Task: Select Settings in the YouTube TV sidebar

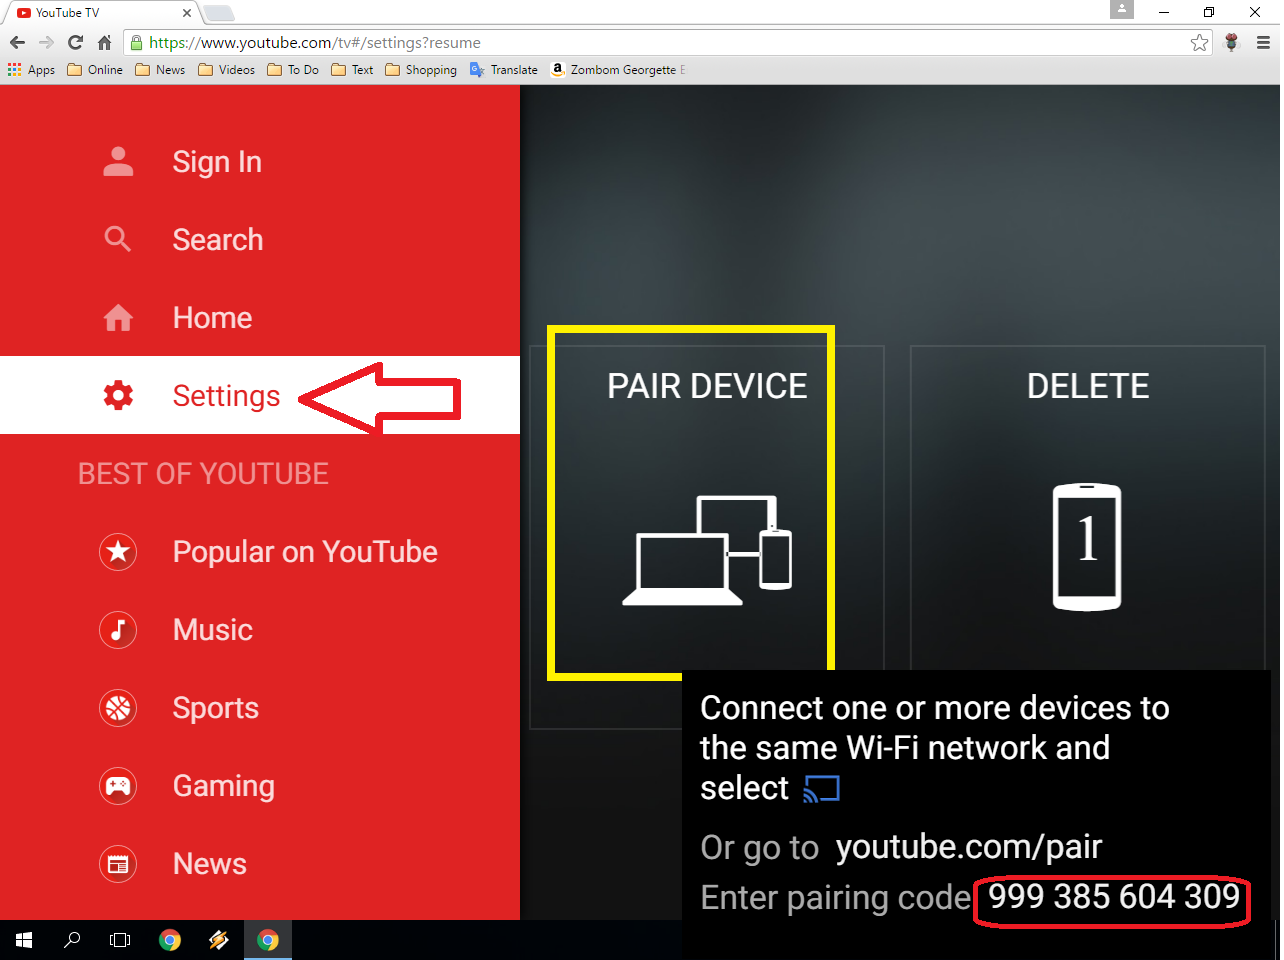Action: point(260,396)
